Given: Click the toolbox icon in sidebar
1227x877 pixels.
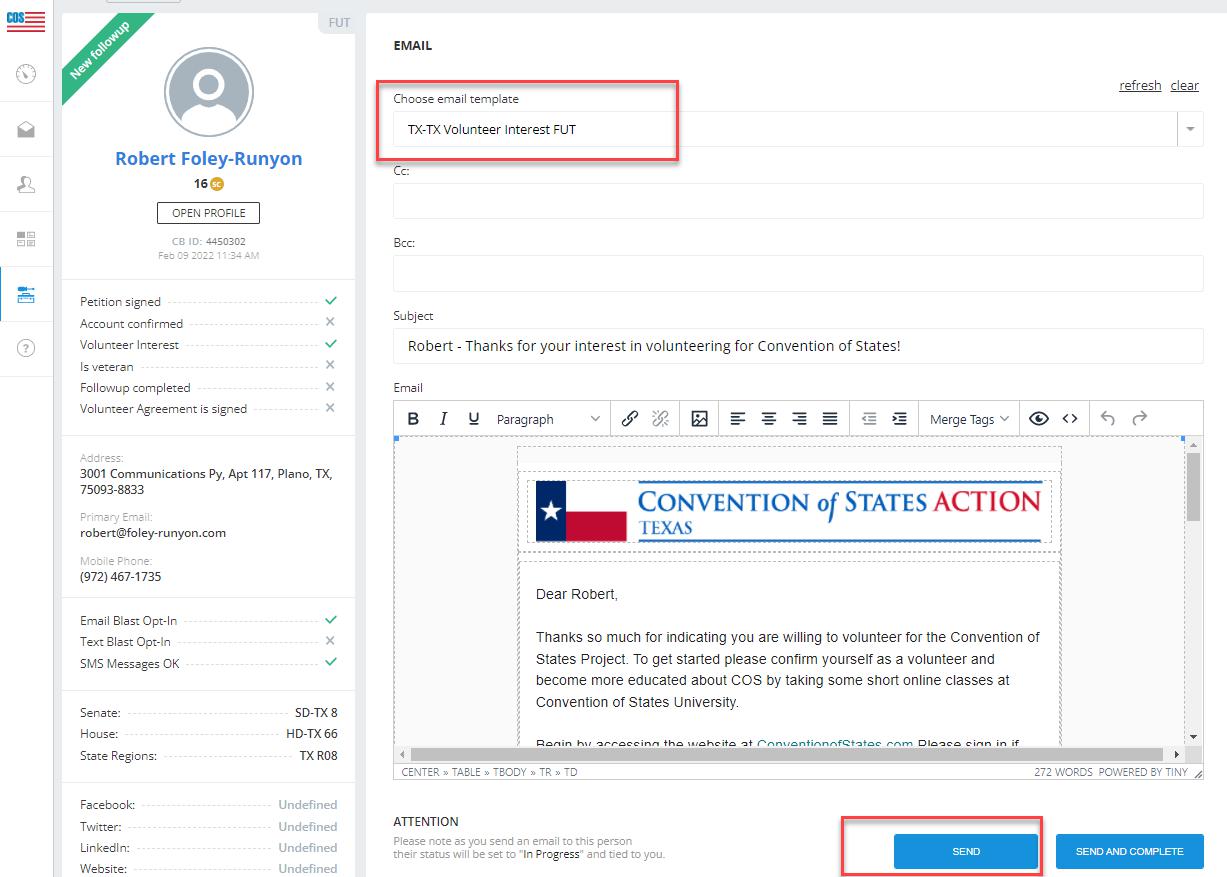Looking at the screenshot, I should click(x=27, y=293).
